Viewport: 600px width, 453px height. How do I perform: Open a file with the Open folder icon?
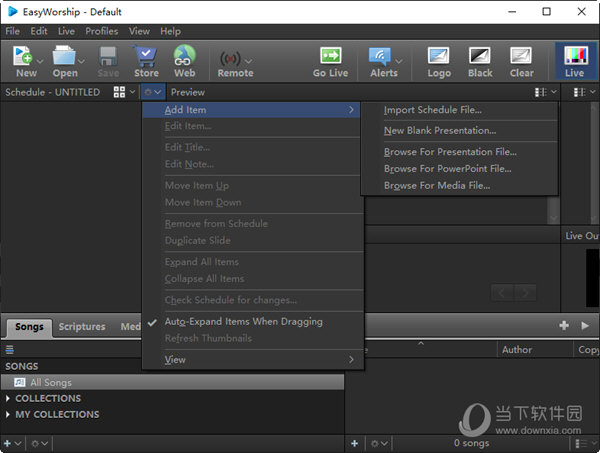pyautogui.click(x=64, y=56)
